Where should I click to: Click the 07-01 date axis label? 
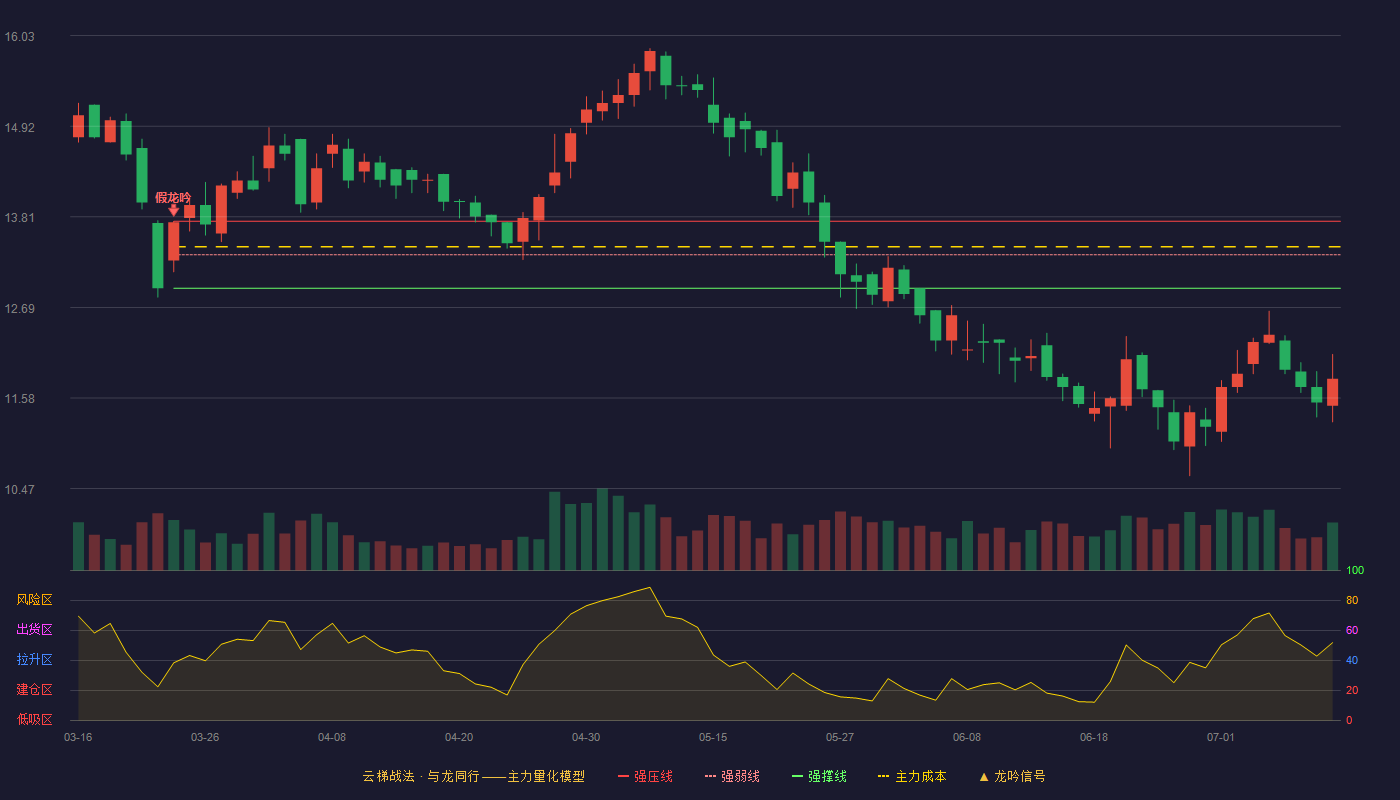pos(1221,737)
